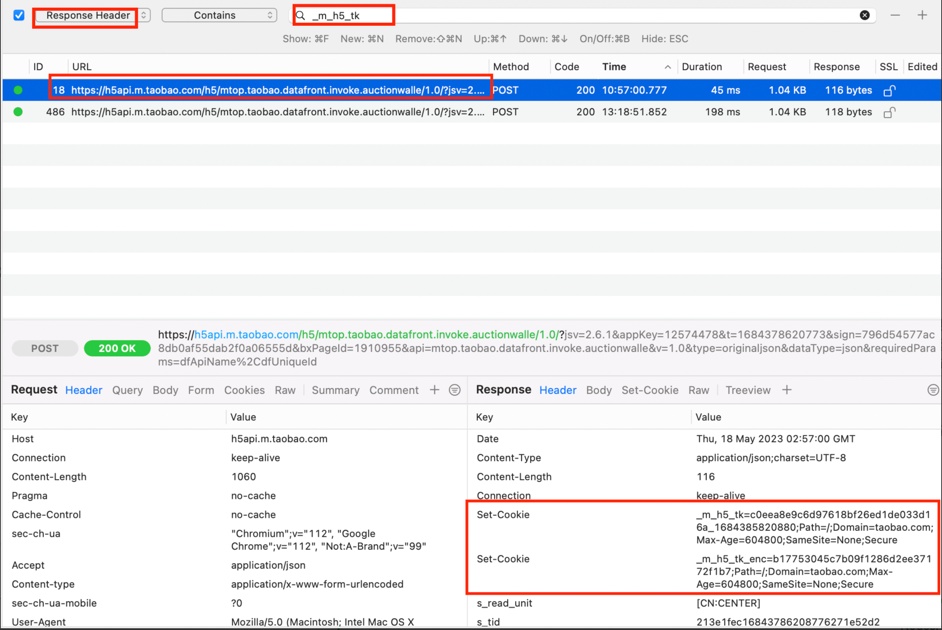Select the sec-ch-ua-mobile header row
The image size is (942, 630).
[234, 603]
